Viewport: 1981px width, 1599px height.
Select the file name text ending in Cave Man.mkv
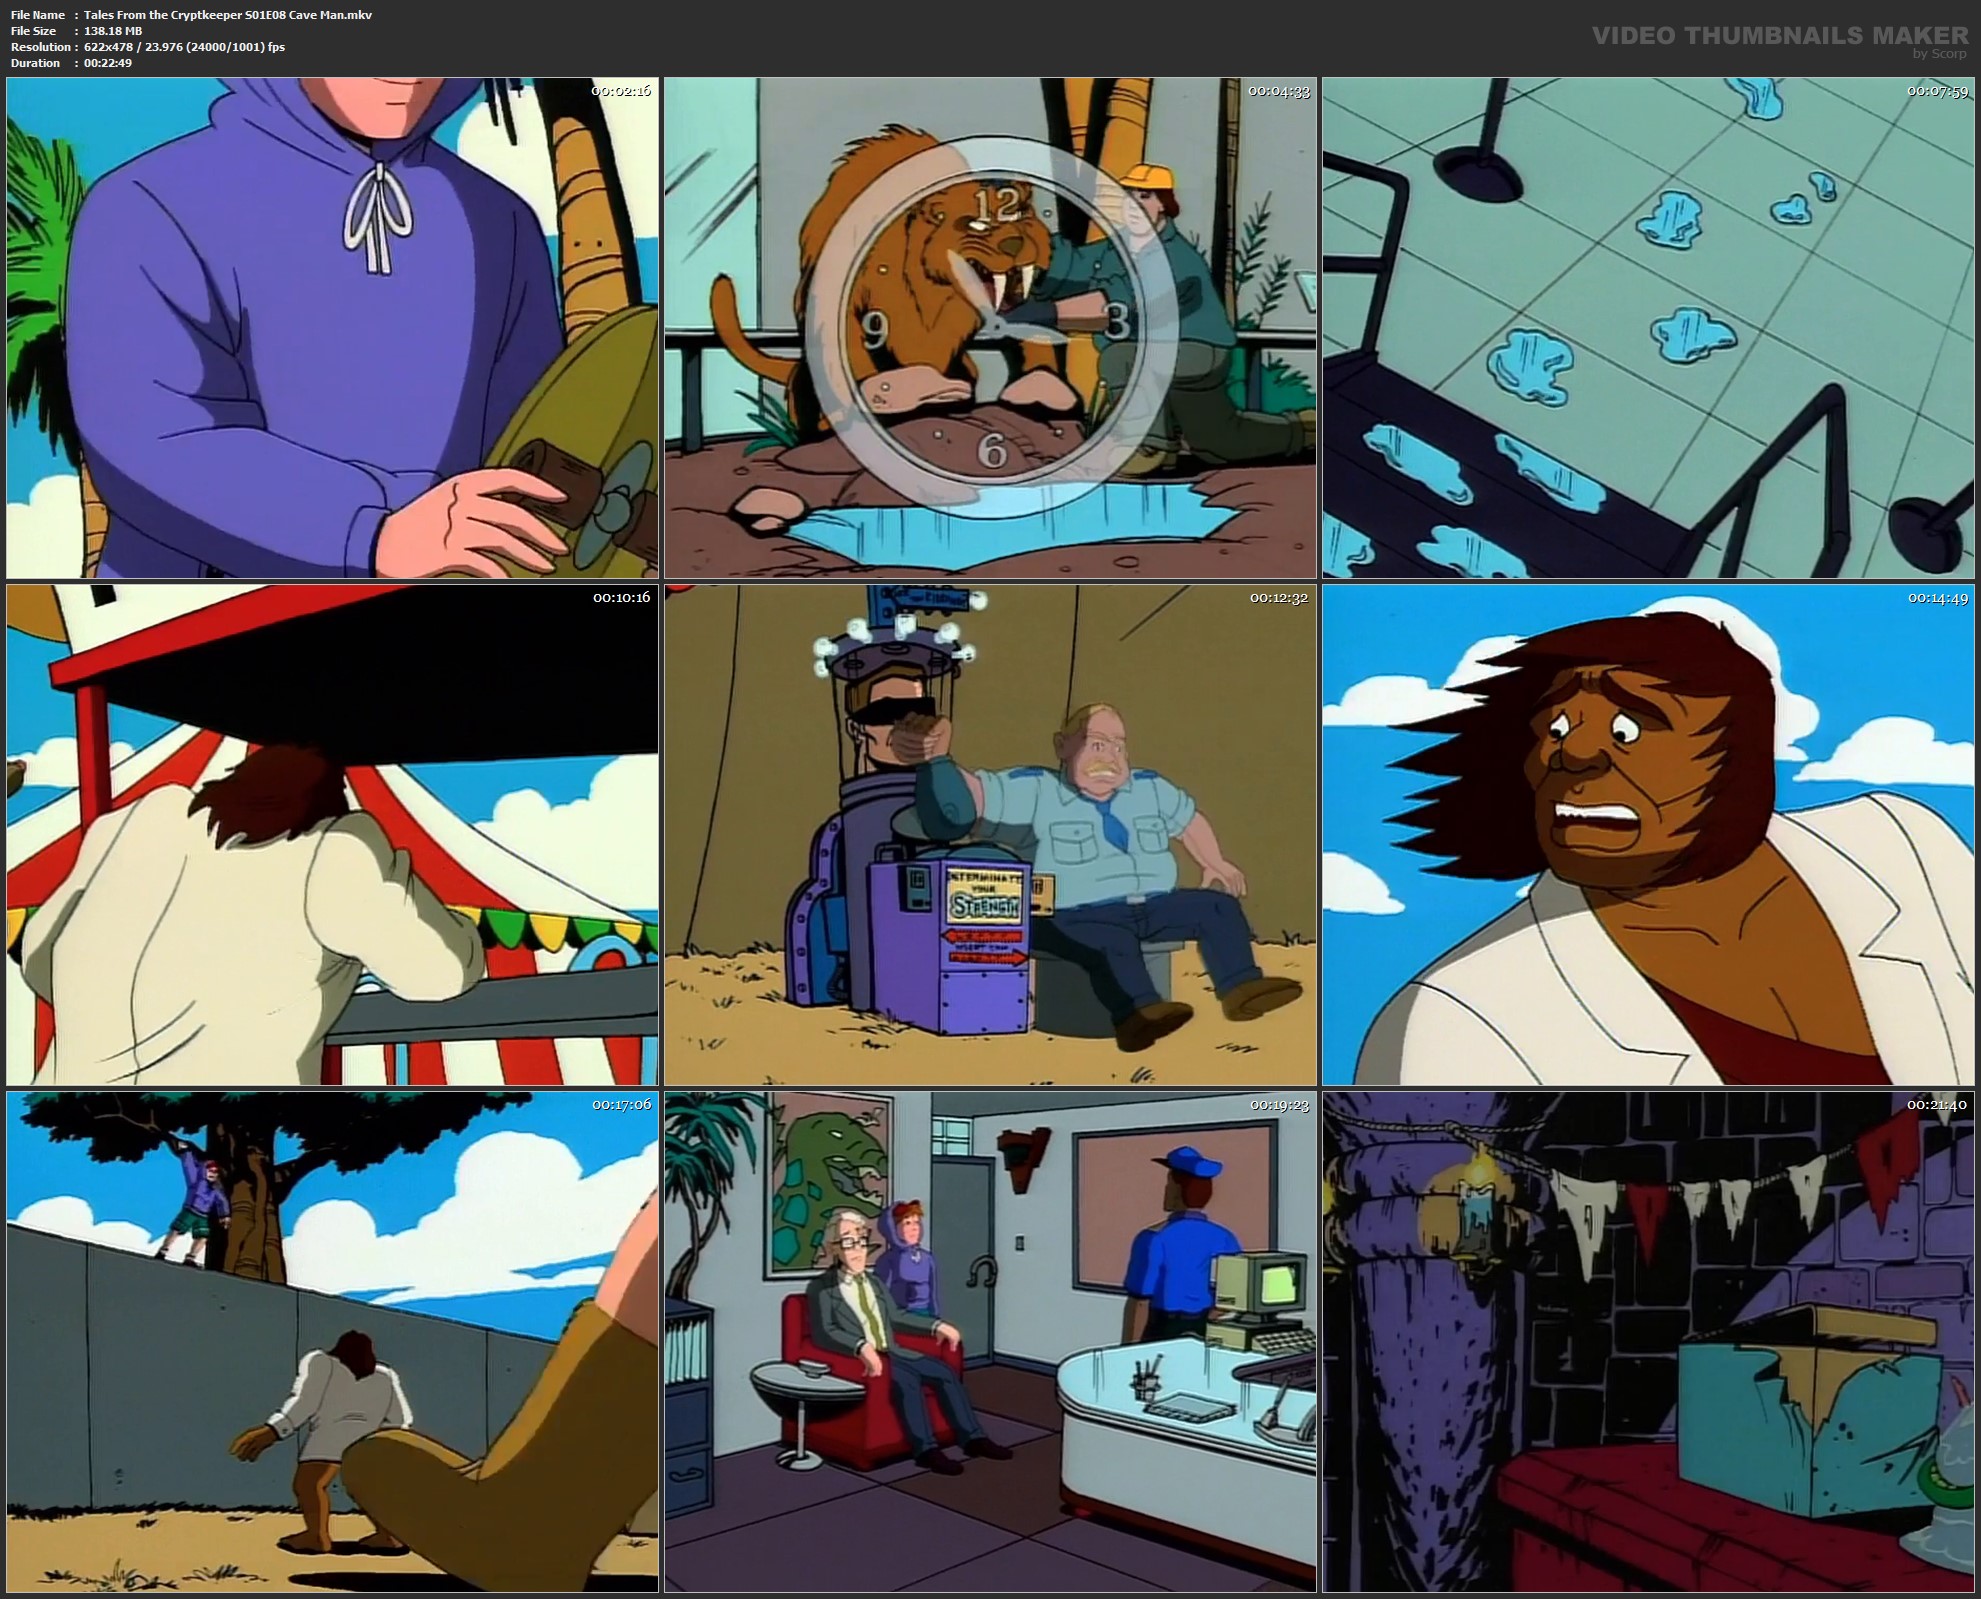(228, 15)
